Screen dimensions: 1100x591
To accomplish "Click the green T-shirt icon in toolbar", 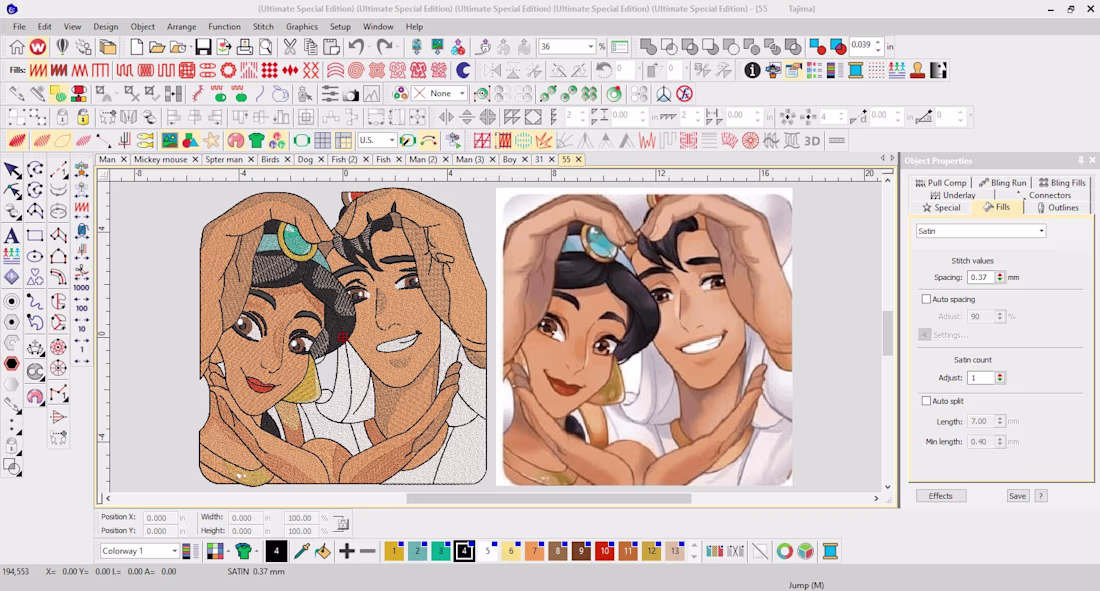I will point(256,140).
